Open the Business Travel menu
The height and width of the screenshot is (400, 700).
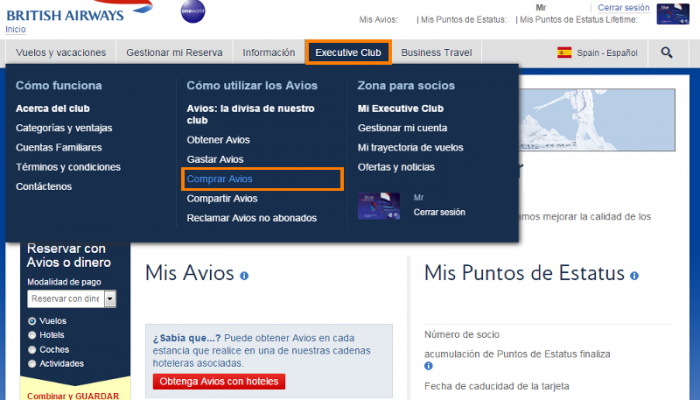point(436,53)
